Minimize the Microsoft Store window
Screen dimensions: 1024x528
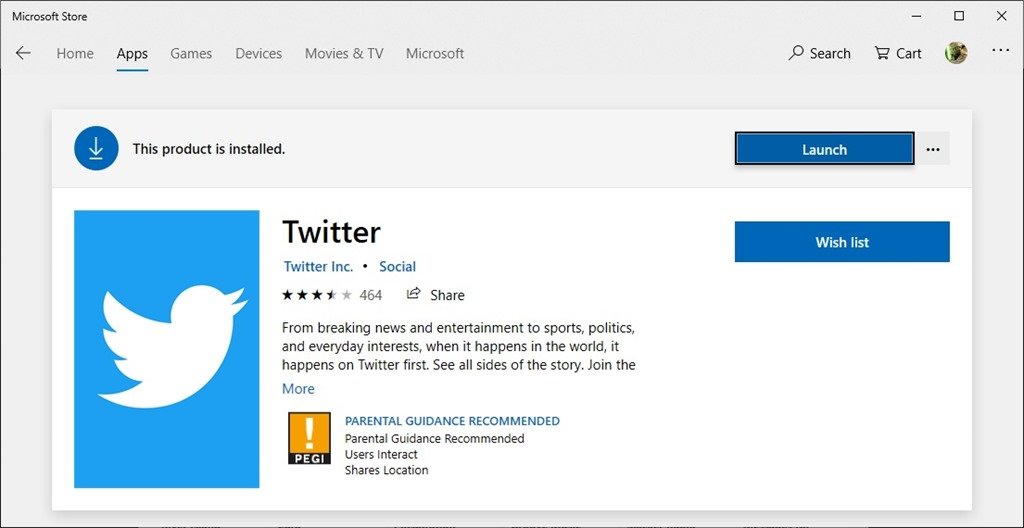click(x=916, y=16)
